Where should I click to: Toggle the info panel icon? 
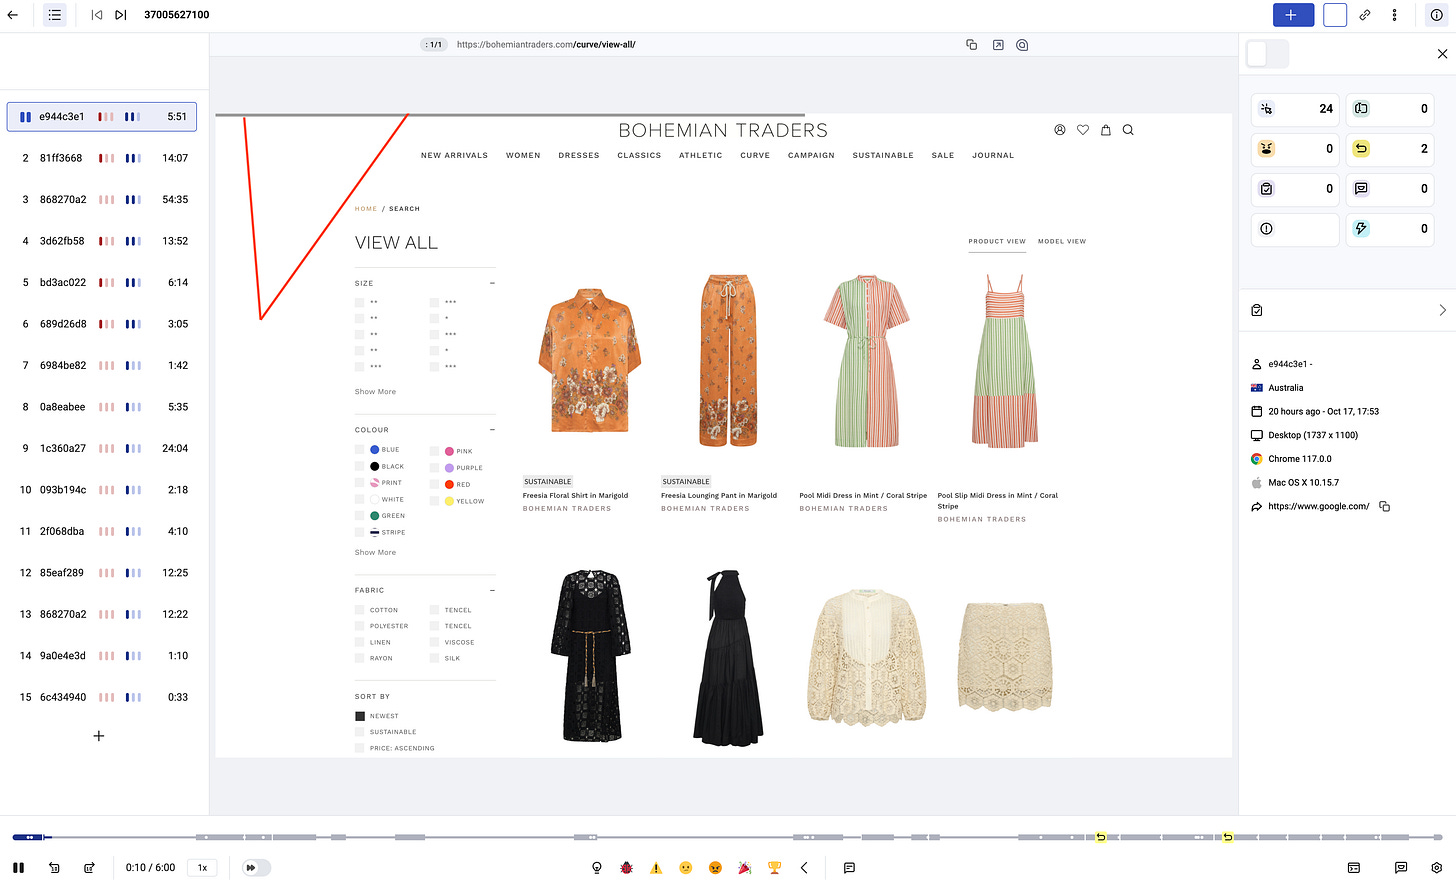tap(1436, 15)
